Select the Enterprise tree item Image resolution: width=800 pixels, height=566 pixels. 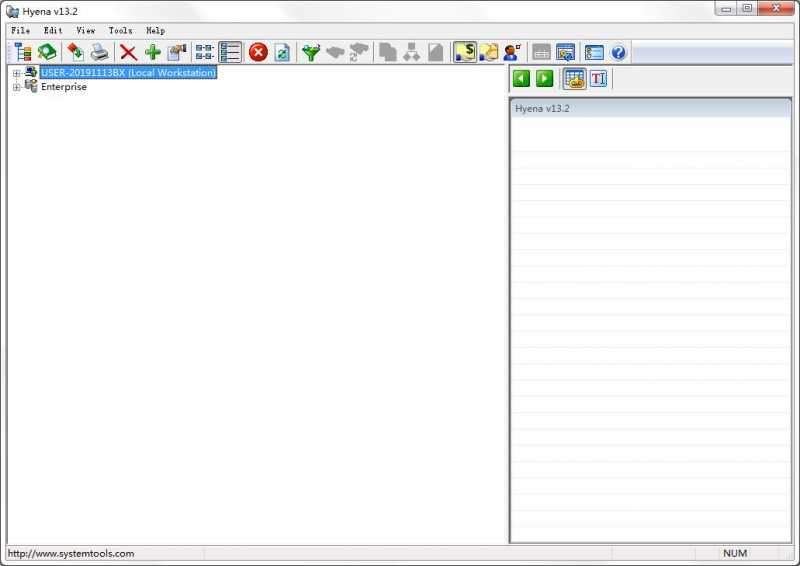[63, 87]
